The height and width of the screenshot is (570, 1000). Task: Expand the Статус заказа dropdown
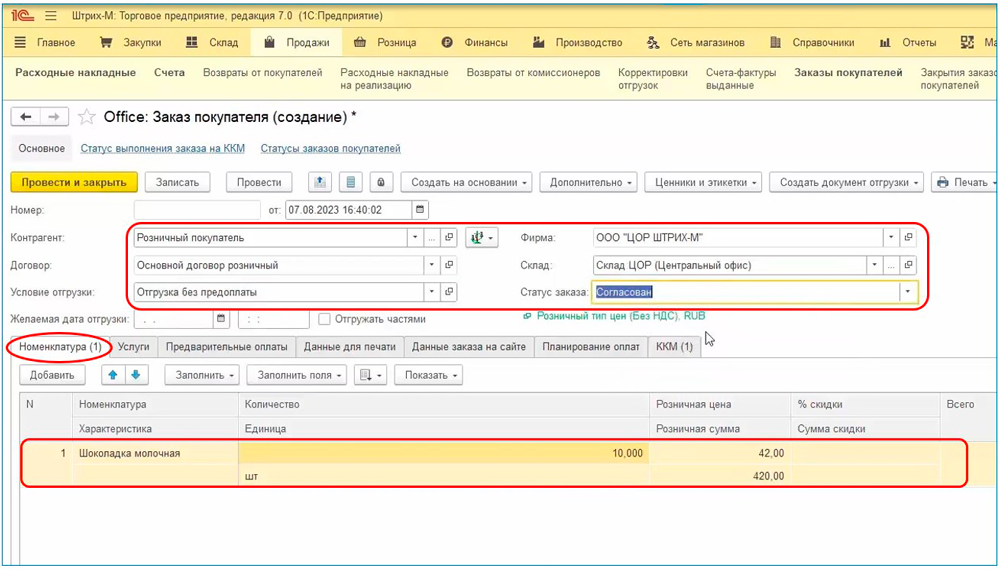908,292
